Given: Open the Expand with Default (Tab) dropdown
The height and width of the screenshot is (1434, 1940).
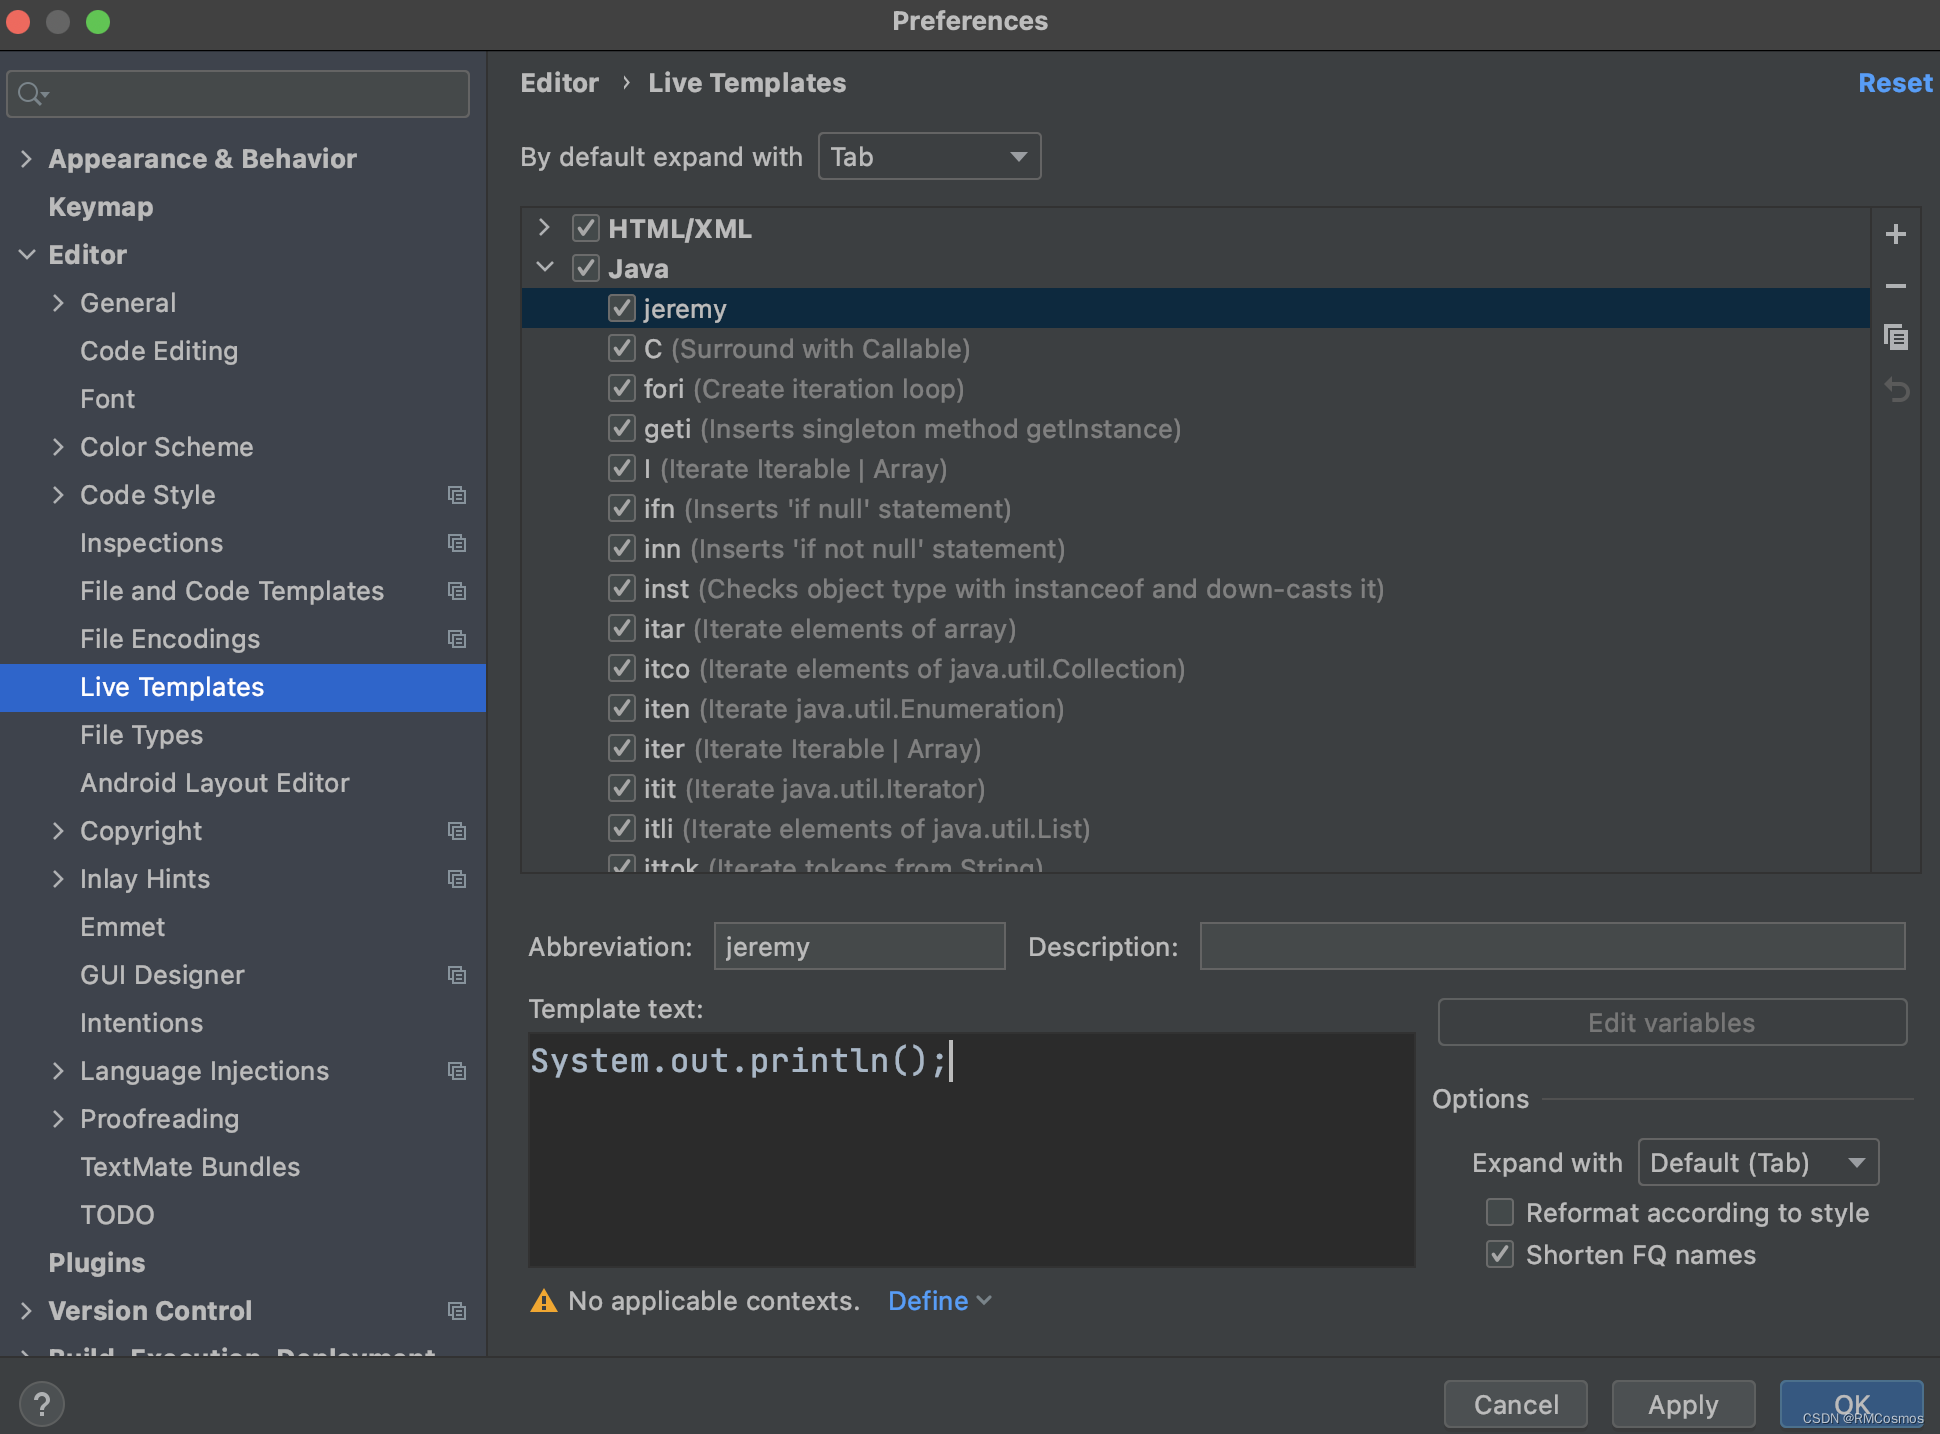Looking at the screenshot, I should [1758, 1162].
